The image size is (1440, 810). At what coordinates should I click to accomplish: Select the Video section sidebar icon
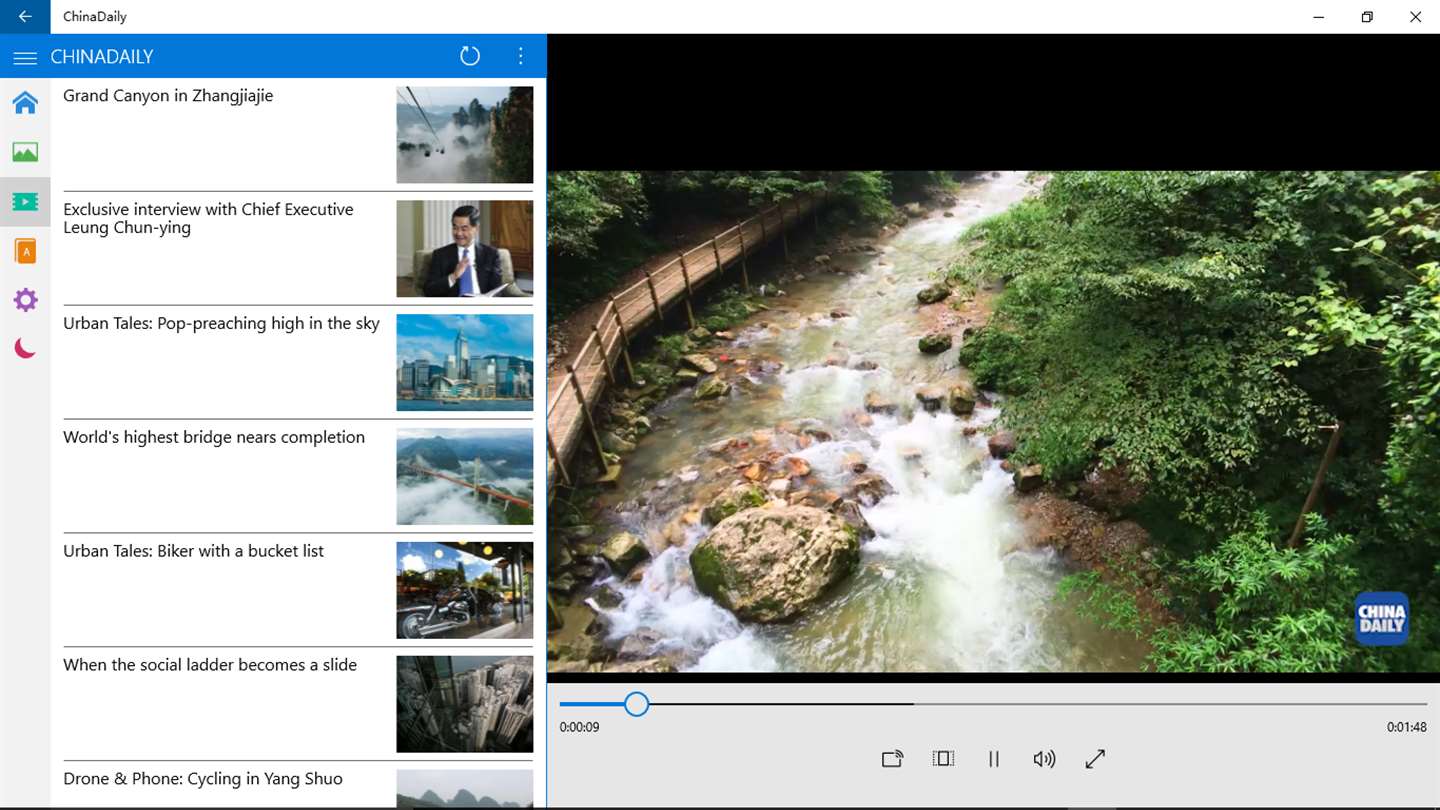coord(25,202)
